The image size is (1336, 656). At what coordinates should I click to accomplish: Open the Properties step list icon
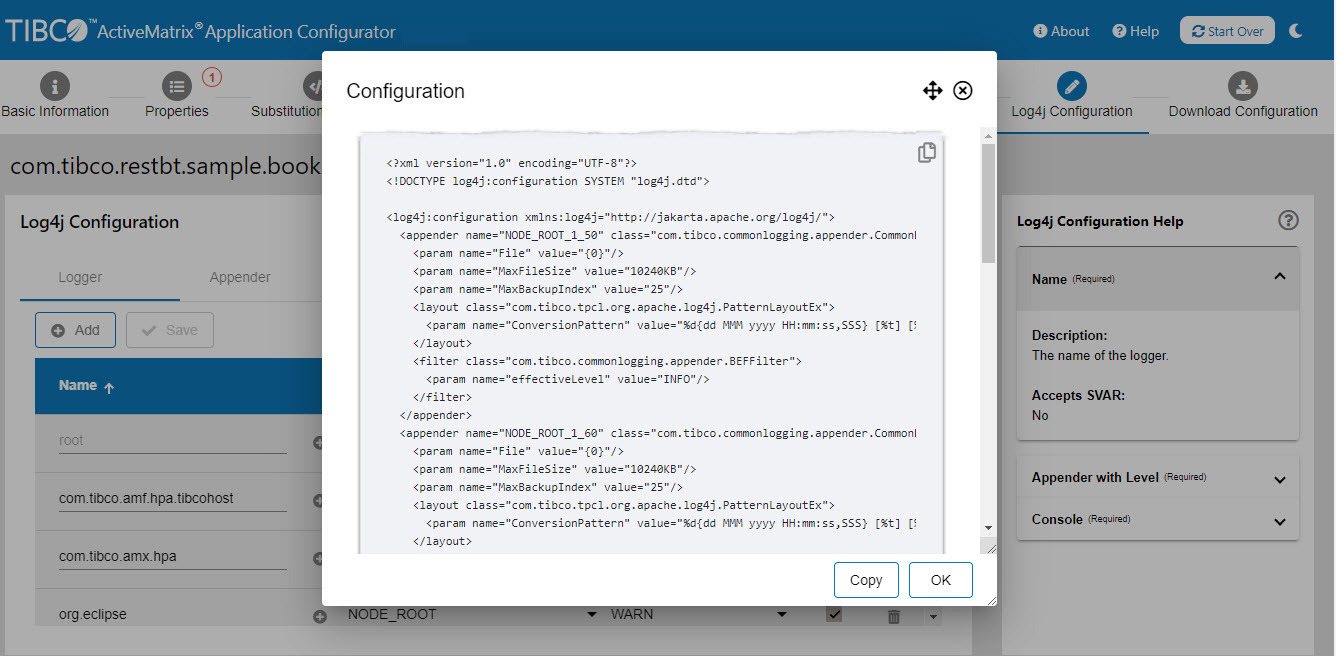[x=176, y=86]
